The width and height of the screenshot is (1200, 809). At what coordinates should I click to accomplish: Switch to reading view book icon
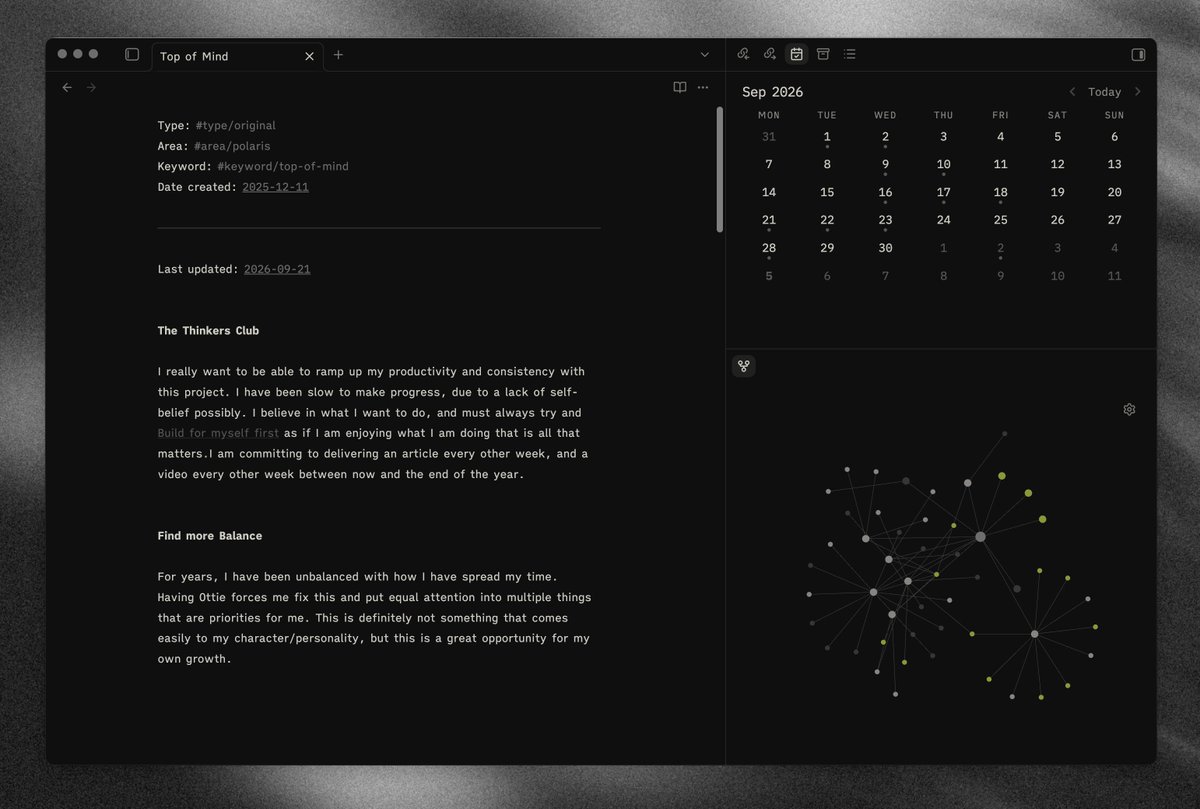680,88
